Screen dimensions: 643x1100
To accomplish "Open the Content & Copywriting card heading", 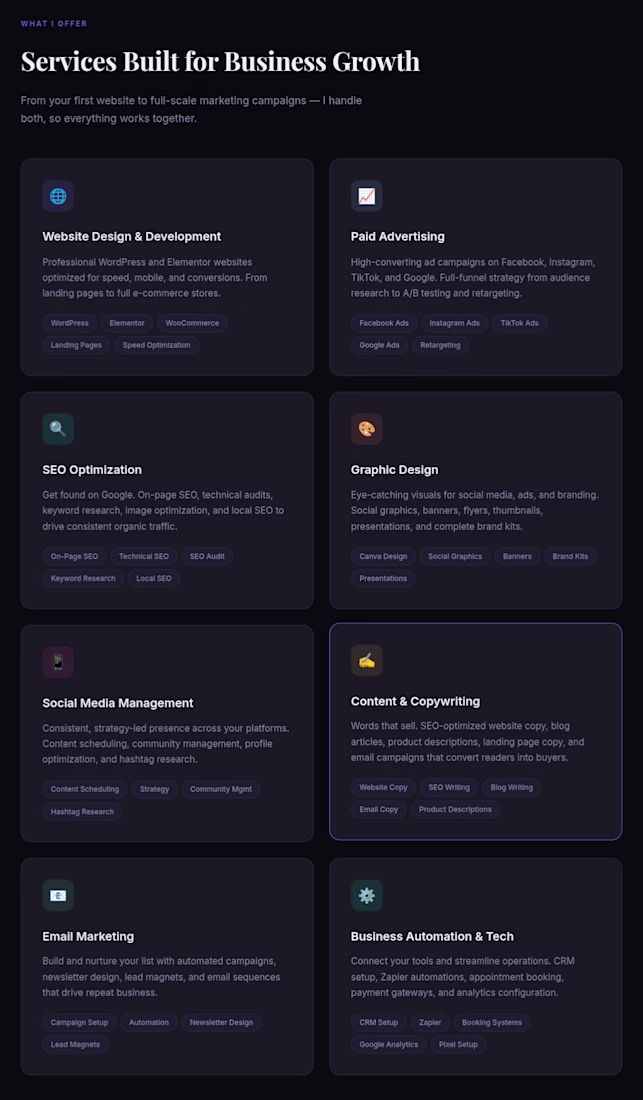I will tap(415, 702).
